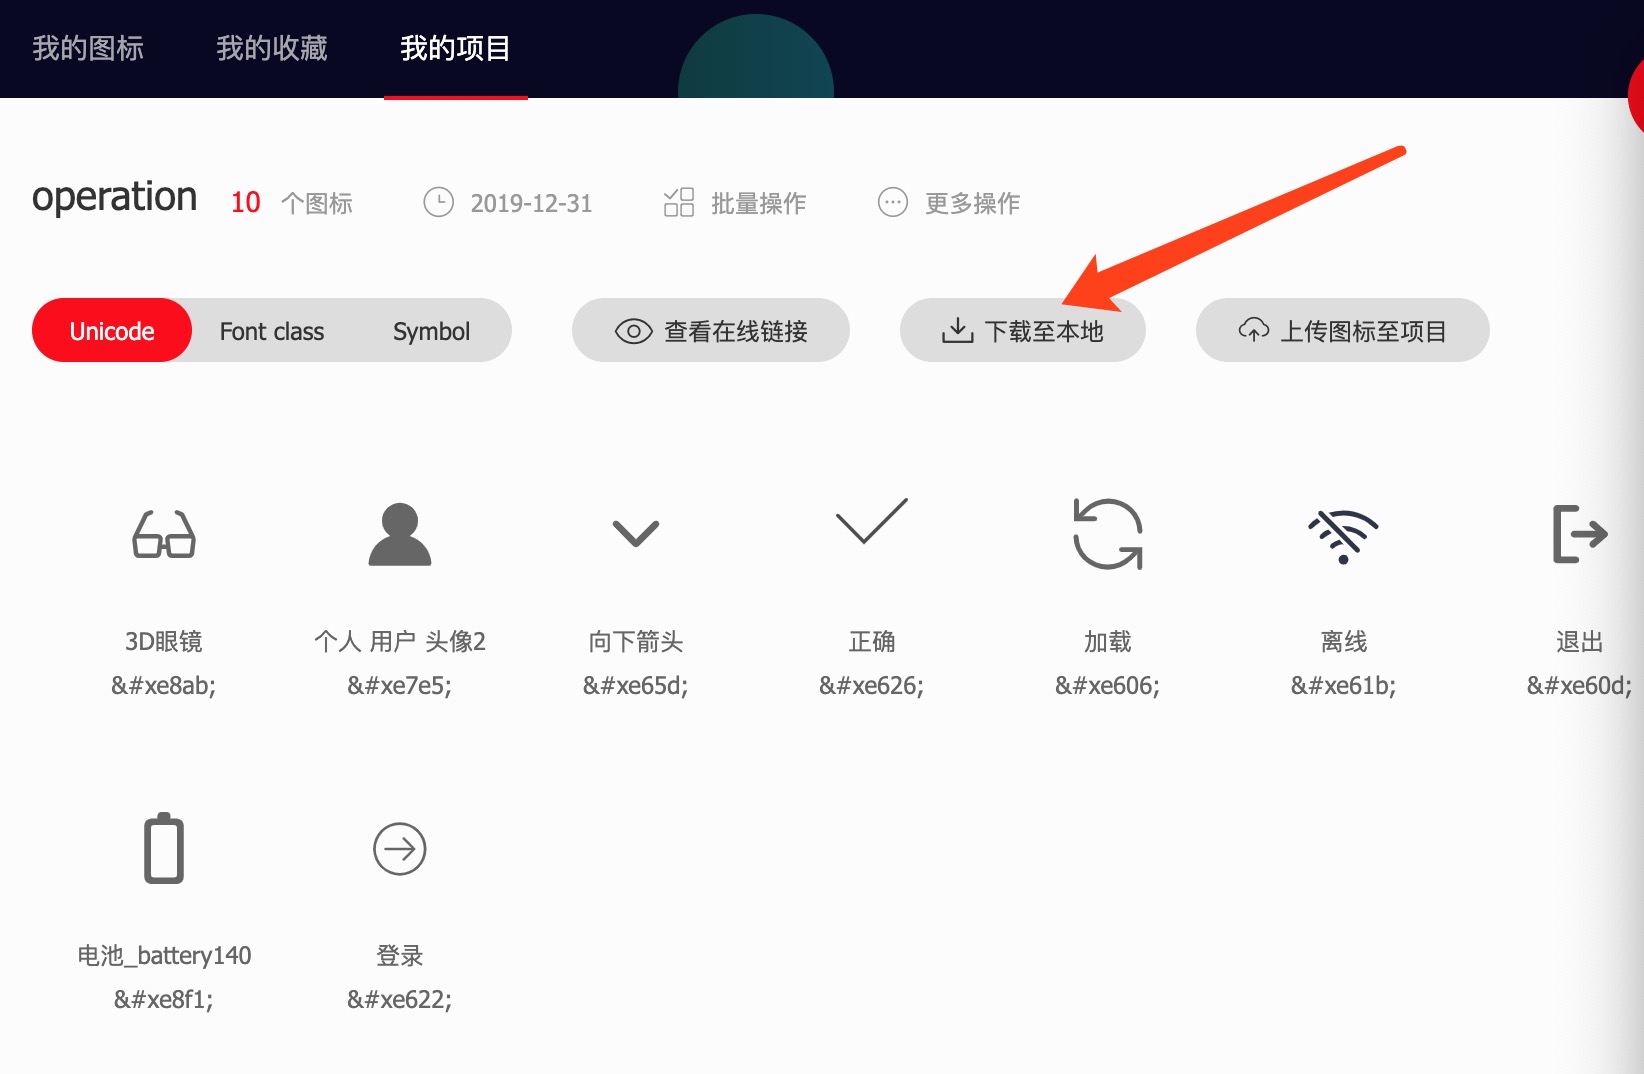The image size is (1644, 1074).
Task: Select the 加载 loading refresh icon
Action: point(1106,535)
